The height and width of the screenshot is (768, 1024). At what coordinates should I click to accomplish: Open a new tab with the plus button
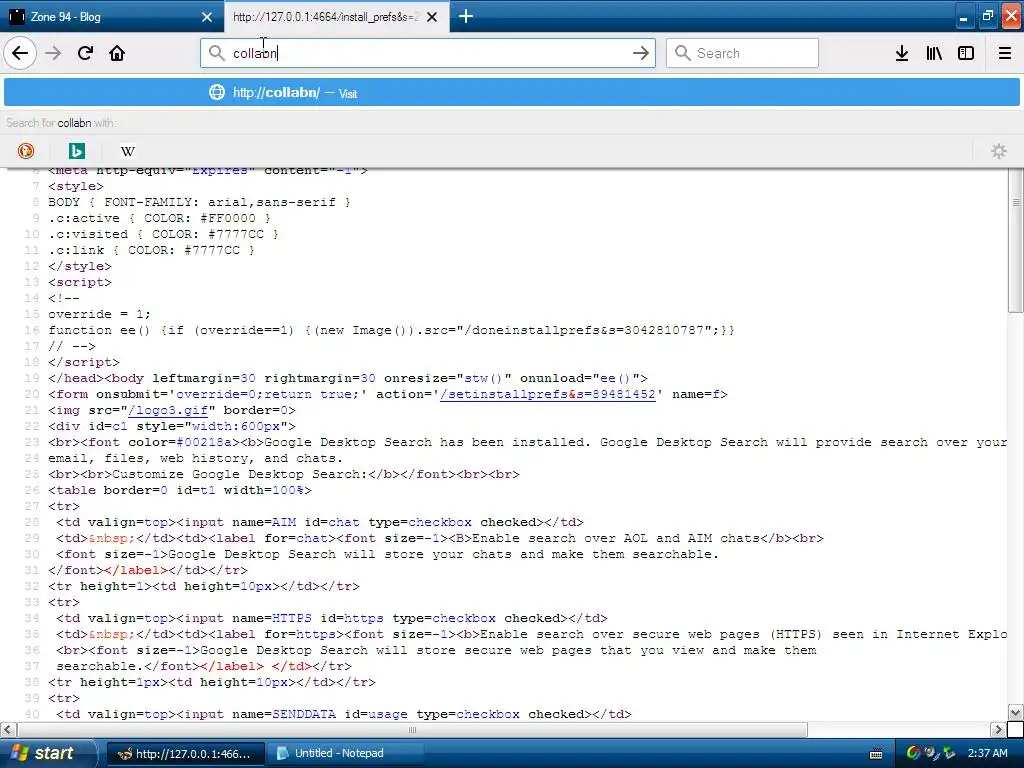(466, 16)
